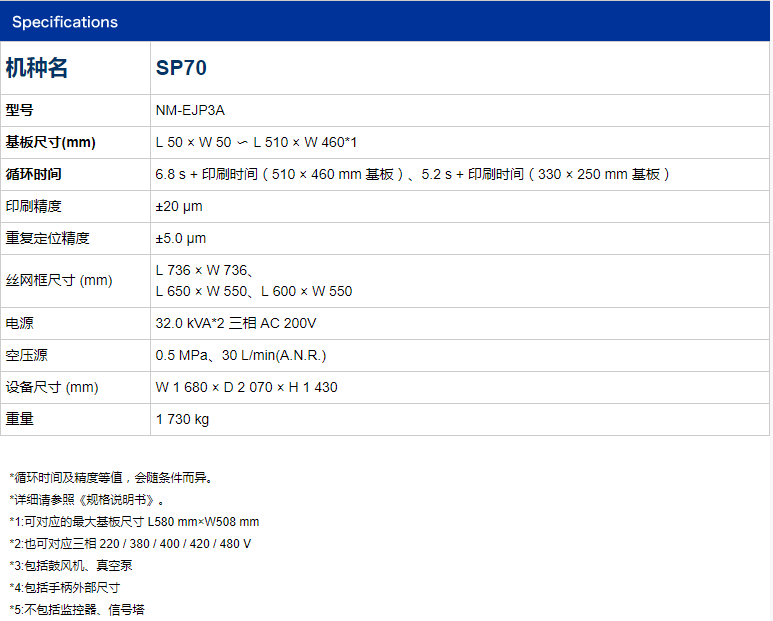Select the 电源 label
The height and width of the screenshot is (621, 773).
pos(20,323)
